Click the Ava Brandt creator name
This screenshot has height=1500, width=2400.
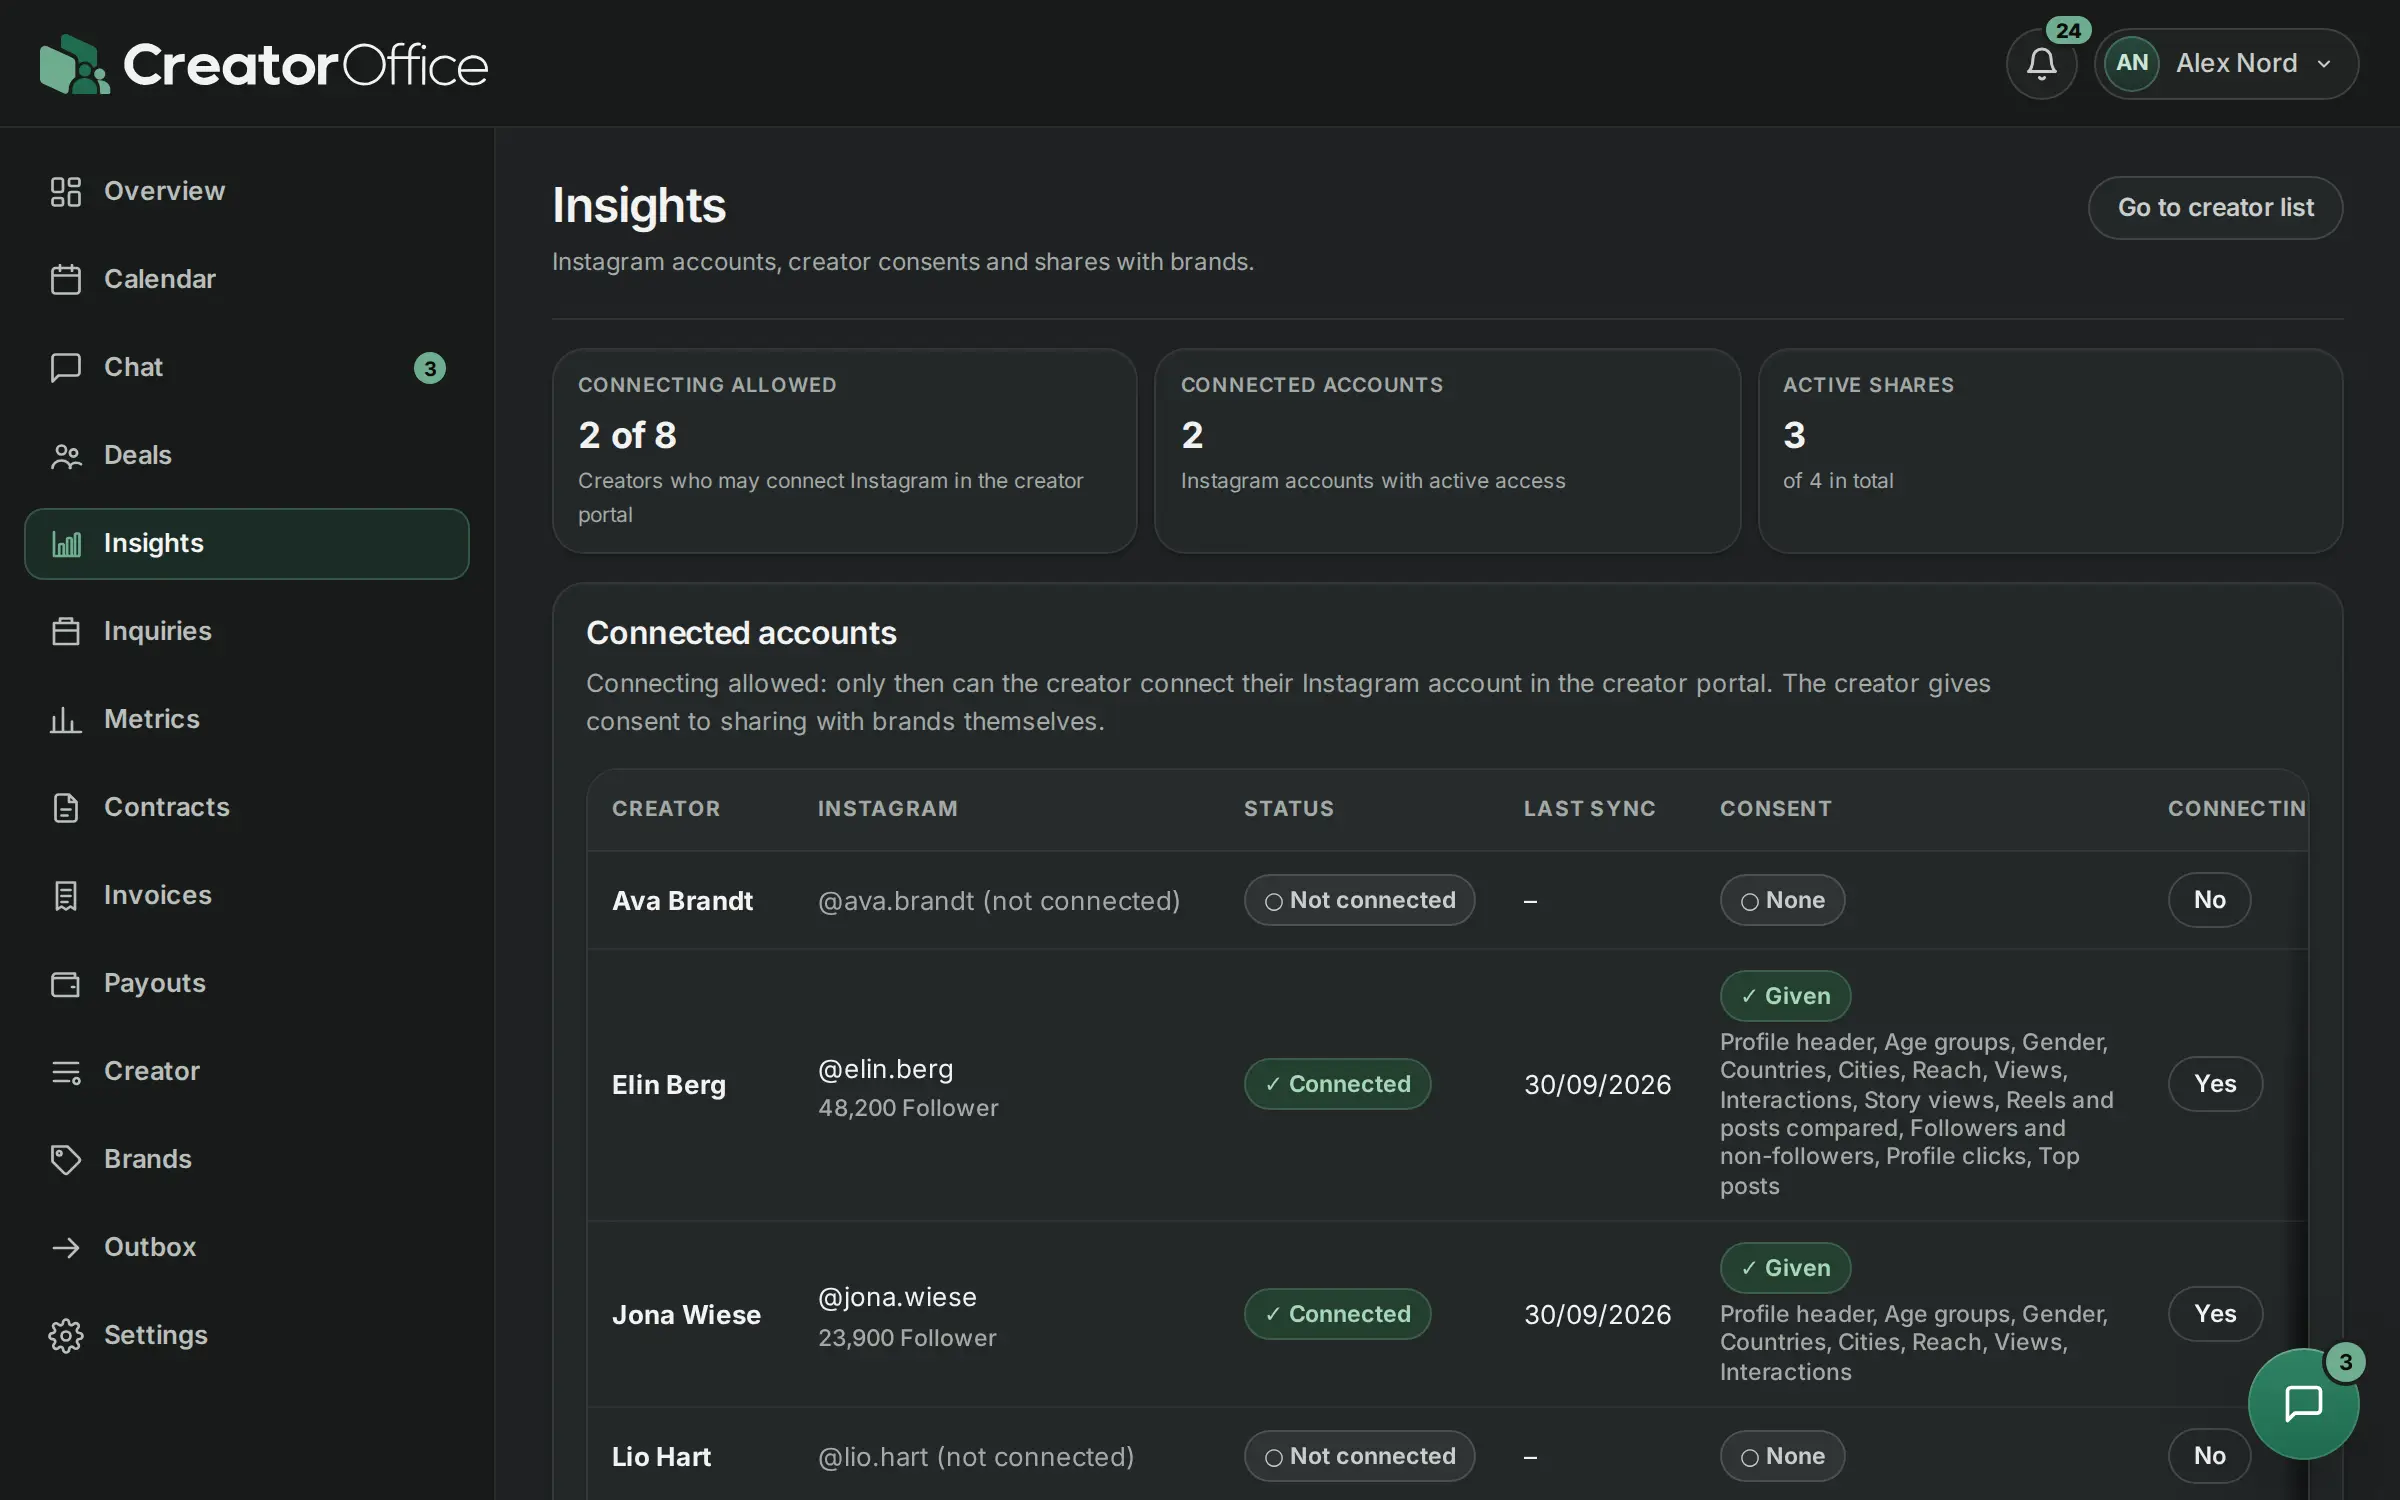[682, 901]
